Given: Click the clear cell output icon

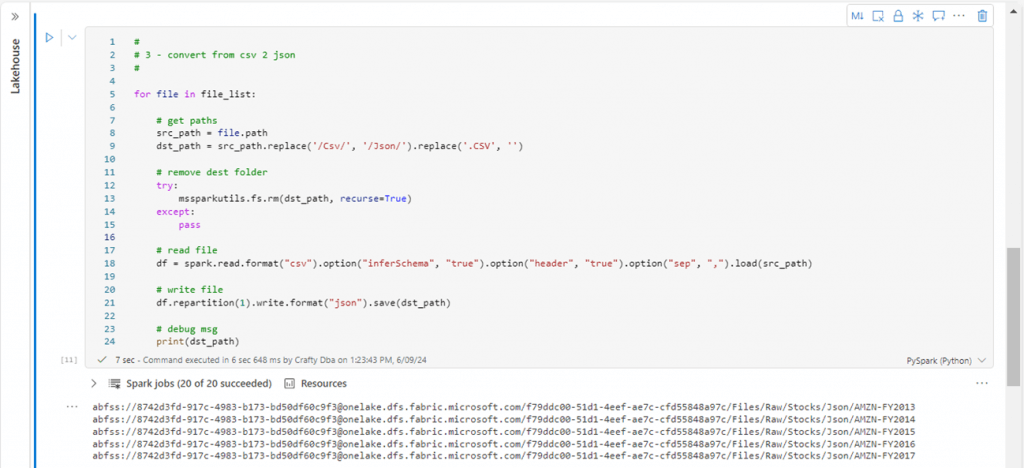Looking at the screenshot, I should pos(878,16).
